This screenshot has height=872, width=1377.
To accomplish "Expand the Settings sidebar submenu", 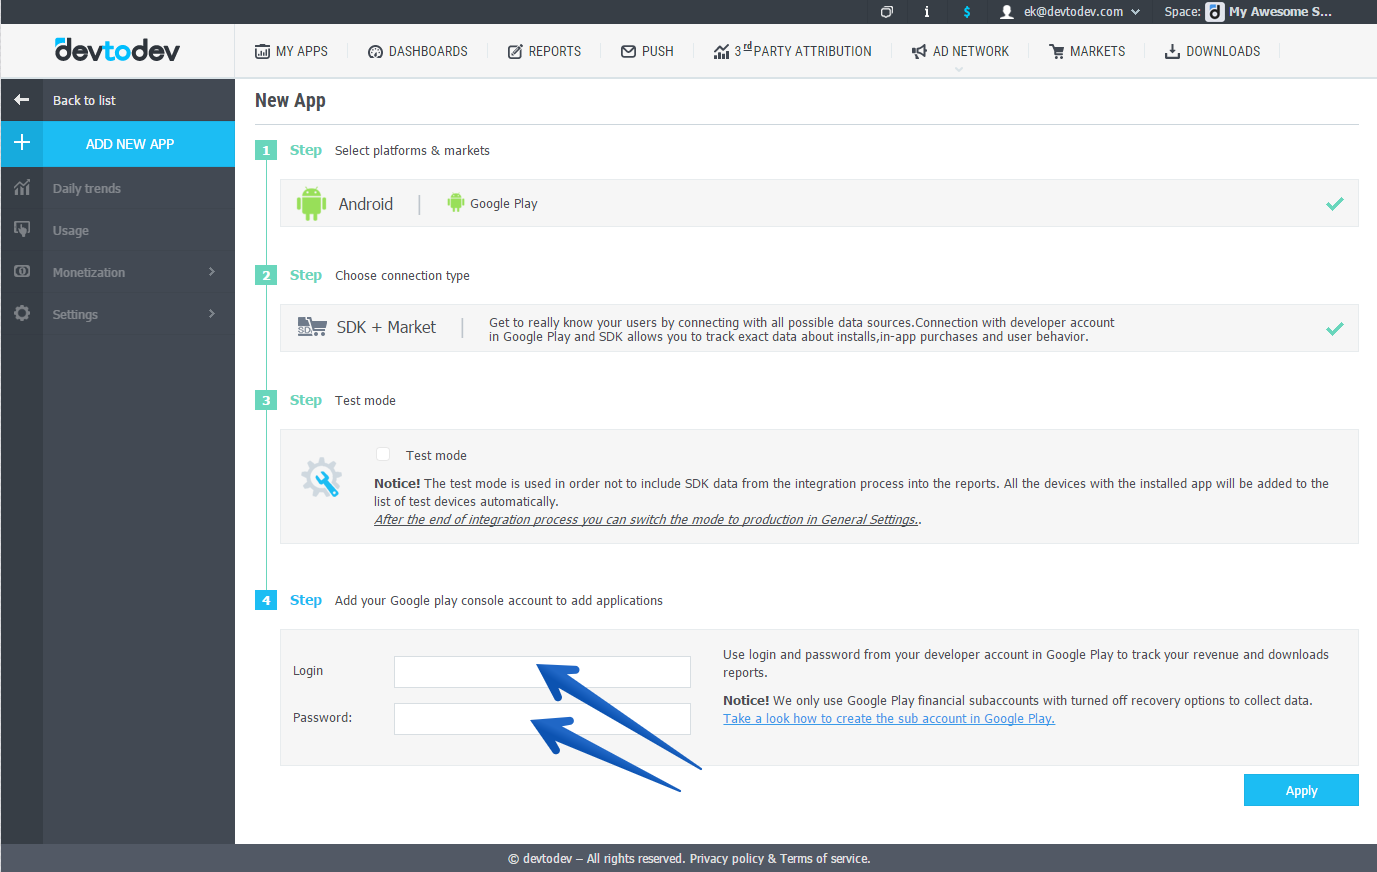I will click(211, 314).
